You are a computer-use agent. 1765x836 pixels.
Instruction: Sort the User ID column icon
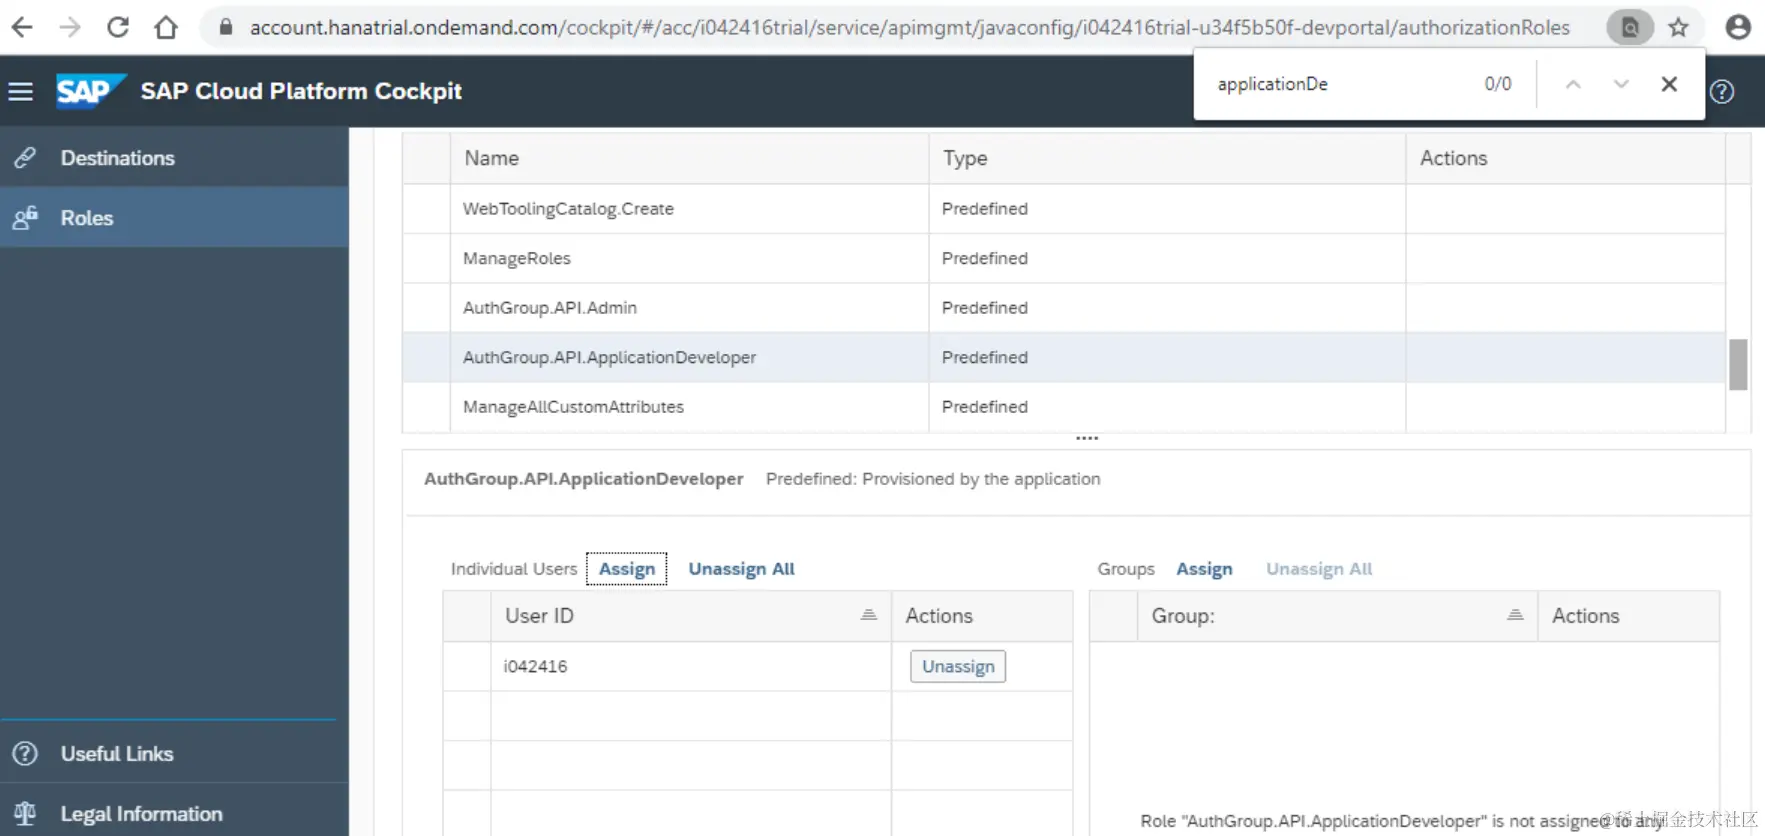(x=869, y=615)
